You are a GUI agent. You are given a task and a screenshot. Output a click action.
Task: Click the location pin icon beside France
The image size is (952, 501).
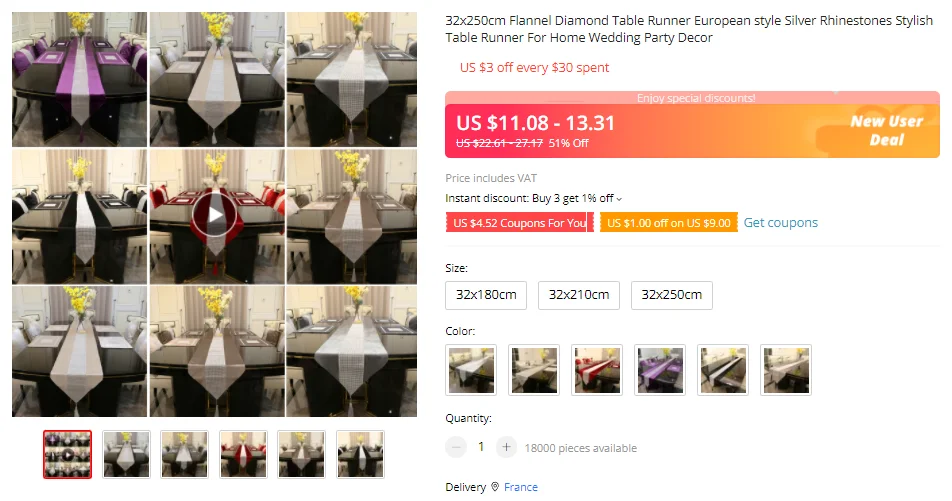click(495, 487)
